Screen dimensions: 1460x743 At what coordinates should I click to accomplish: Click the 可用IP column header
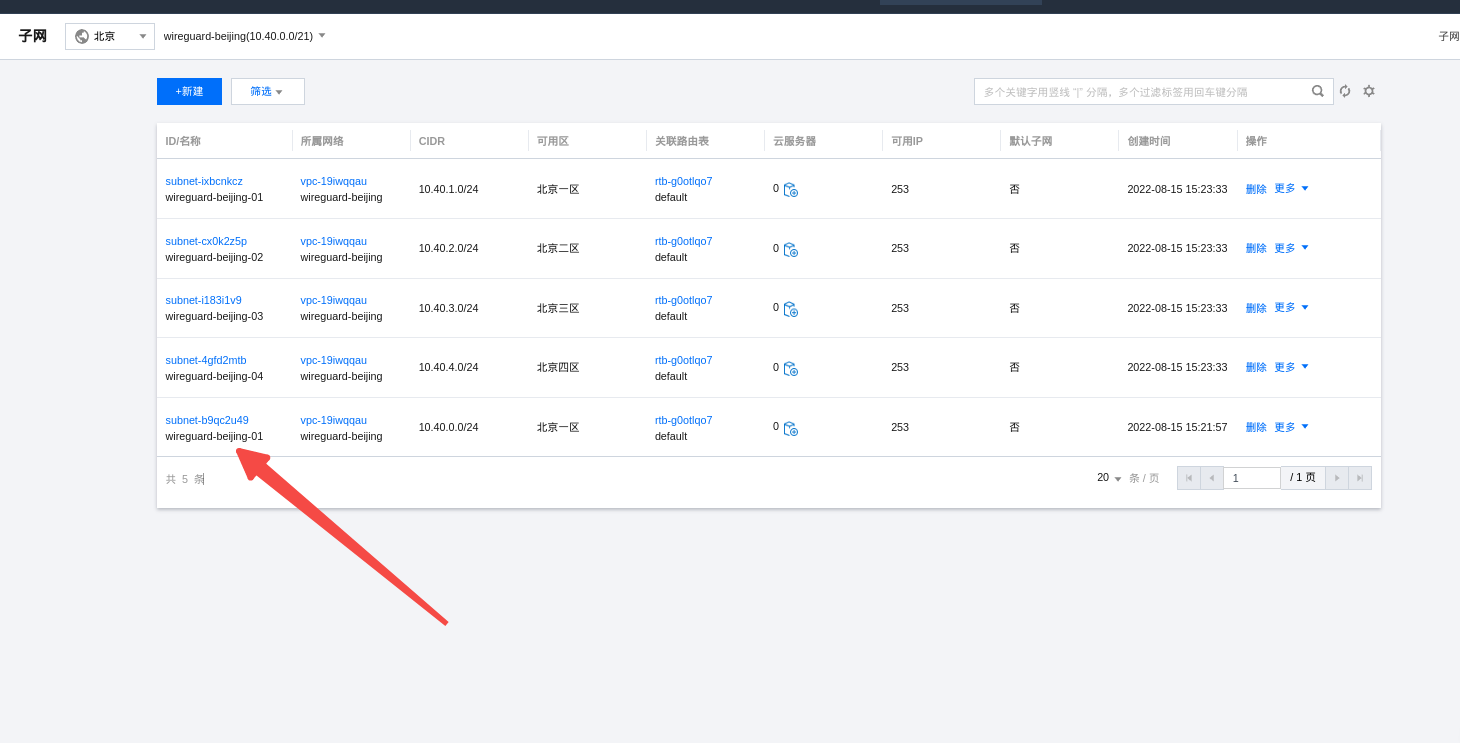click(x=907, y=141)
